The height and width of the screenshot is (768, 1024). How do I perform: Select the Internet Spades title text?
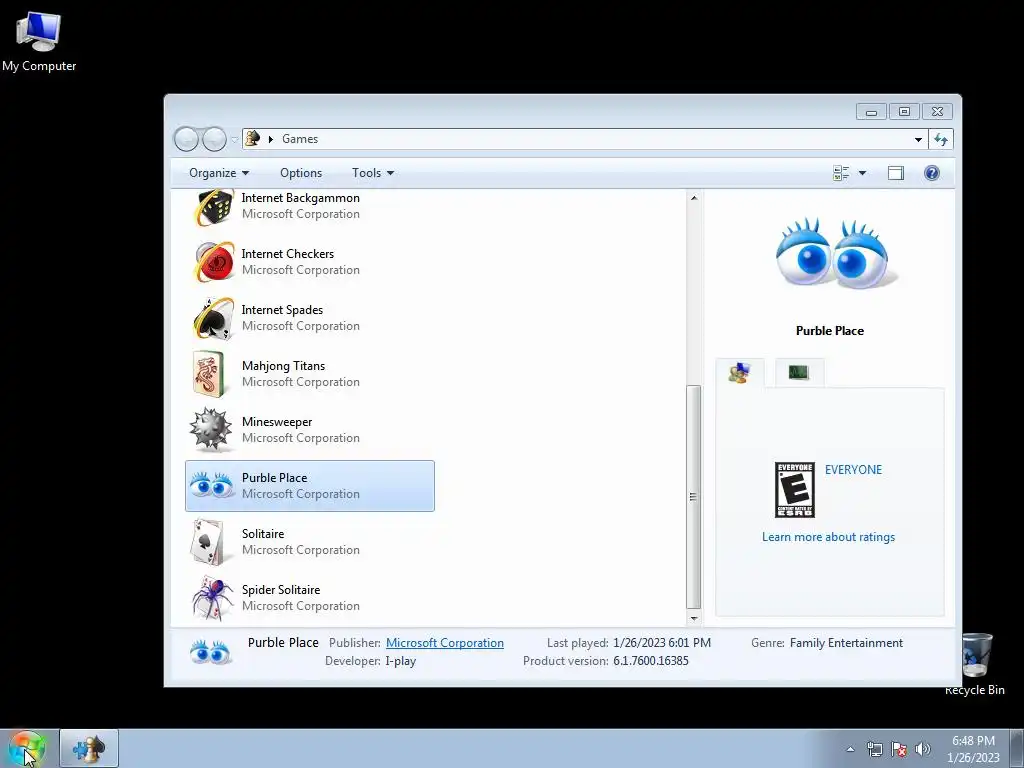(x=282, y=310)
